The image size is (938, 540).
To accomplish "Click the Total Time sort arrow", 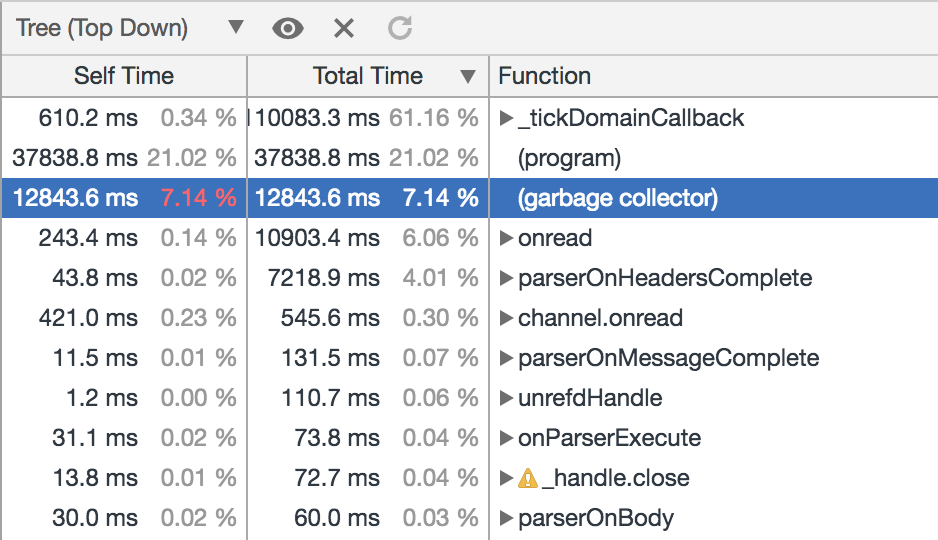I will pos(467,76).
